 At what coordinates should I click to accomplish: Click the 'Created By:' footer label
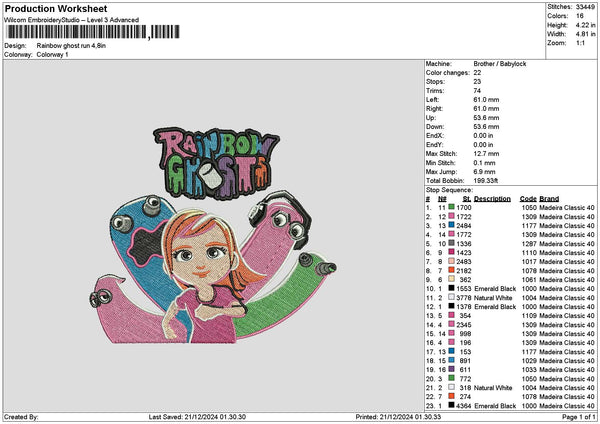(21, 417)
